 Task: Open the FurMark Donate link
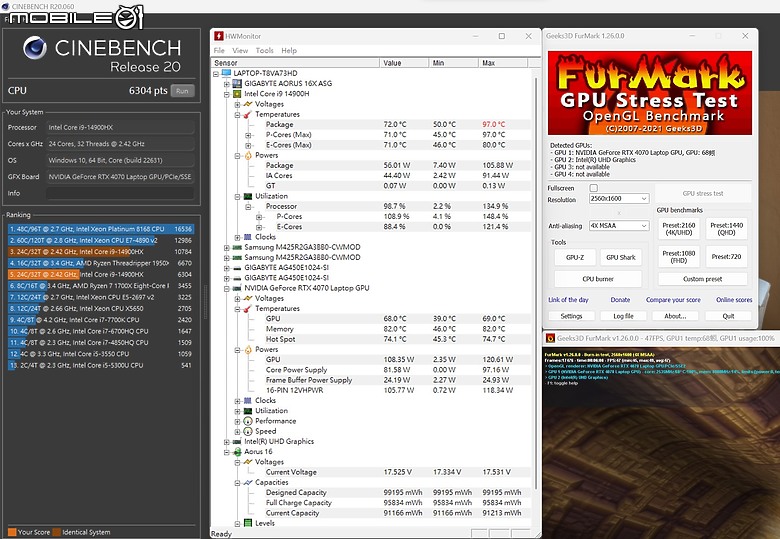tap(620, 300)
